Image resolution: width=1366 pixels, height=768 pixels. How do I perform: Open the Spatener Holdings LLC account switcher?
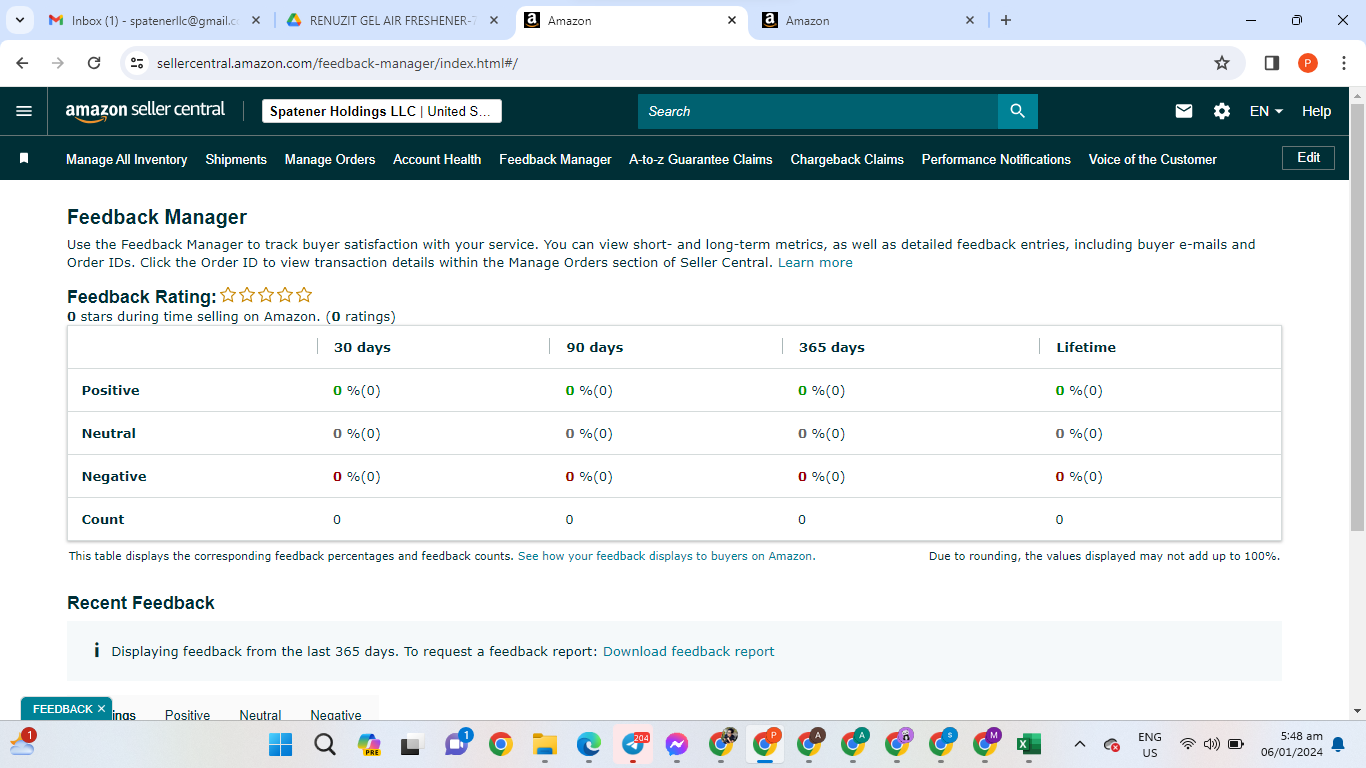click(382, 111)
